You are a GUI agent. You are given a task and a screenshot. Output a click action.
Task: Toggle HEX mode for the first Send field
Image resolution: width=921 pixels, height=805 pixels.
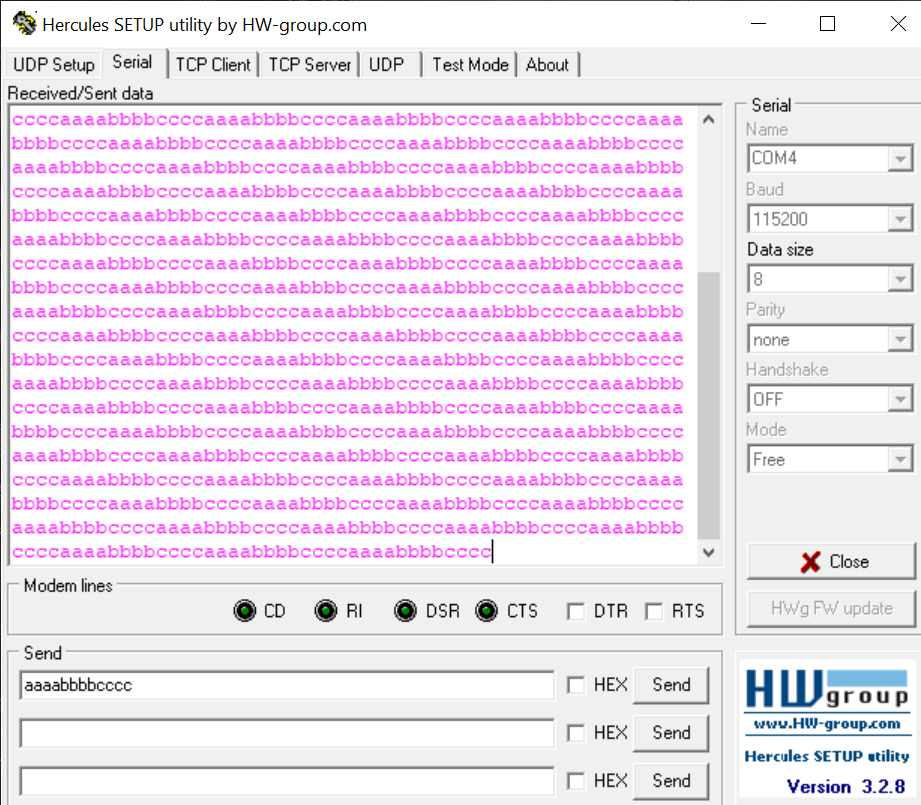[x=578, y=685]
